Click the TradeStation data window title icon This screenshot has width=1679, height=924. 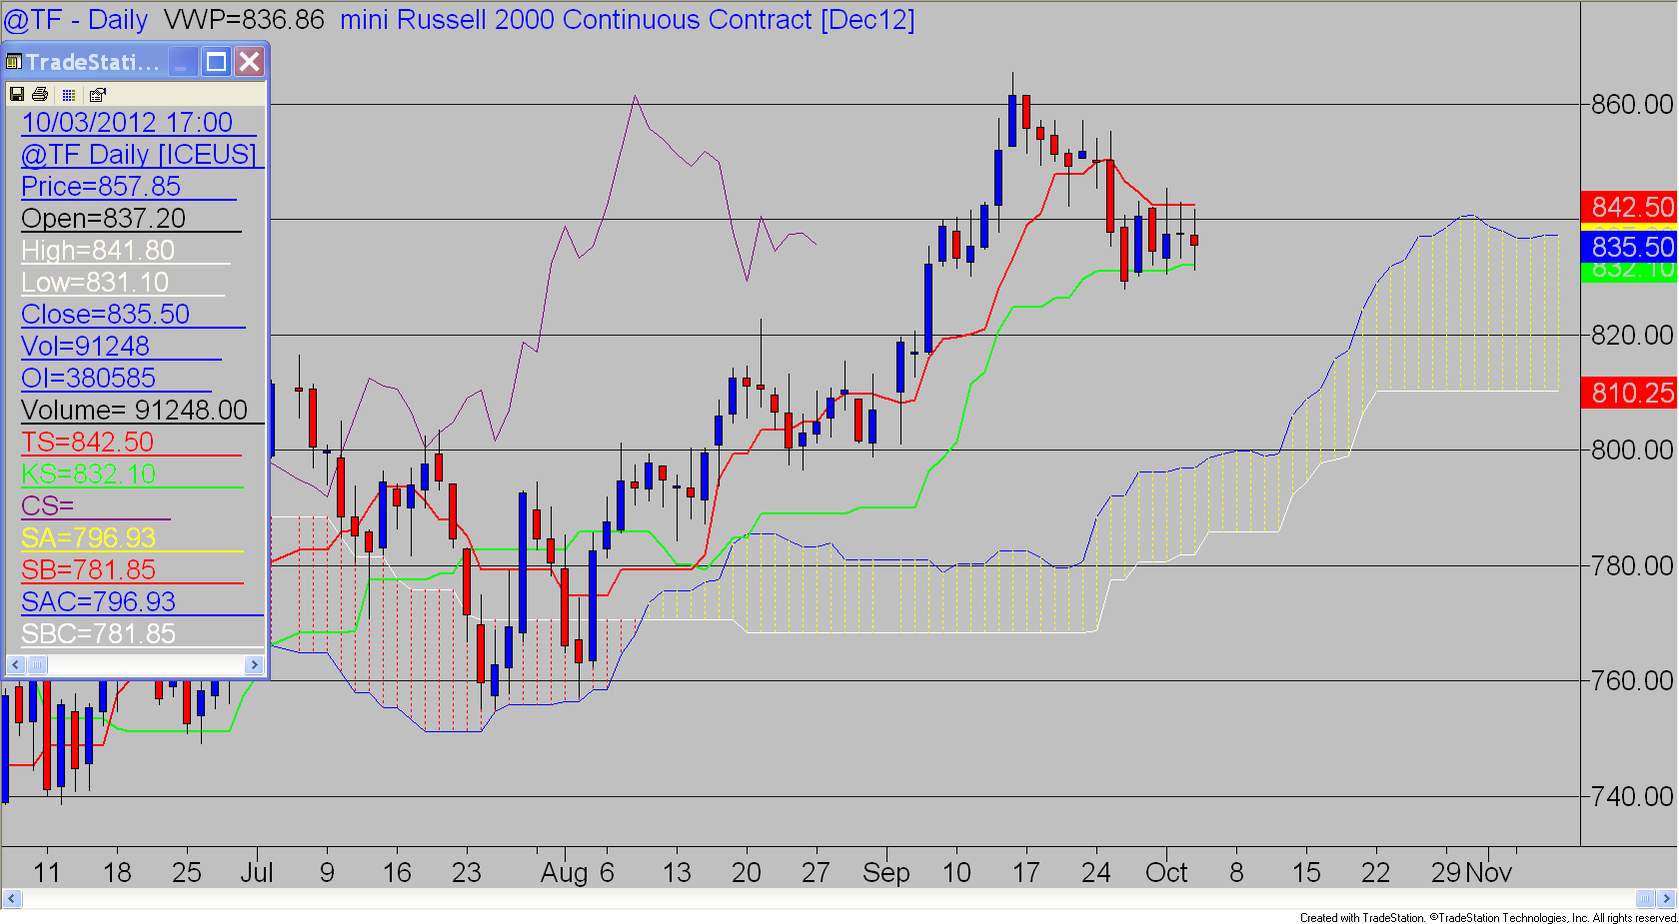tap(14, 62)
